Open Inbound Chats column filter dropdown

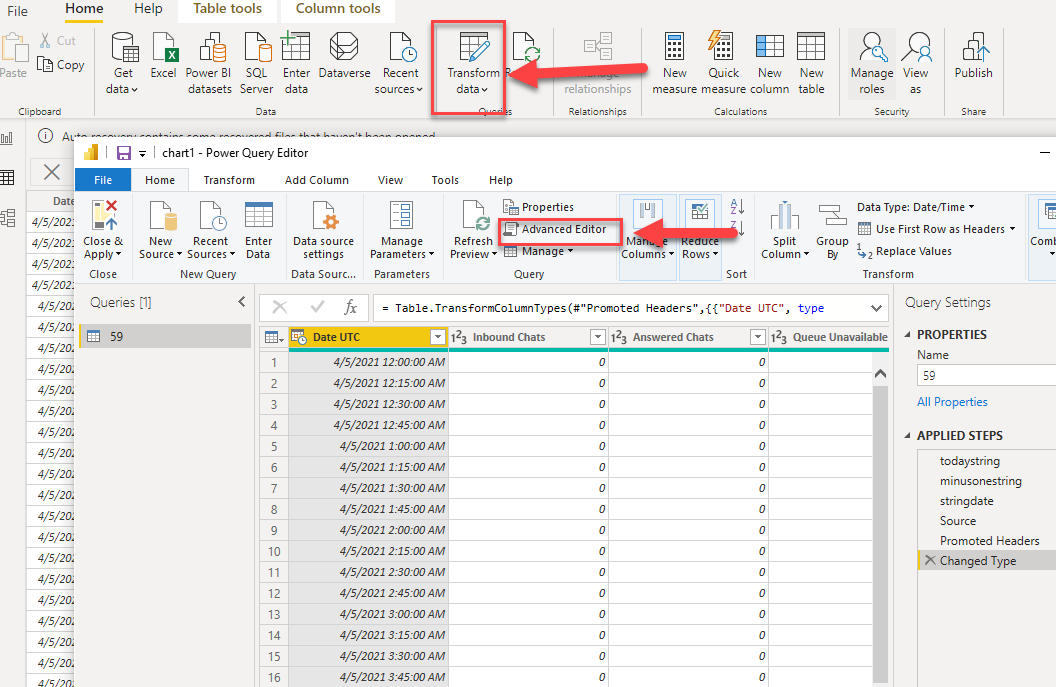597,337
